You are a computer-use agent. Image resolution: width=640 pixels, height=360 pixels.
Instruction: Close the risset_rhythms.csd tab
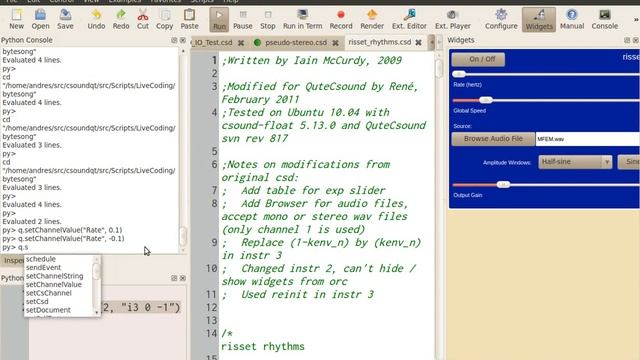418,42
